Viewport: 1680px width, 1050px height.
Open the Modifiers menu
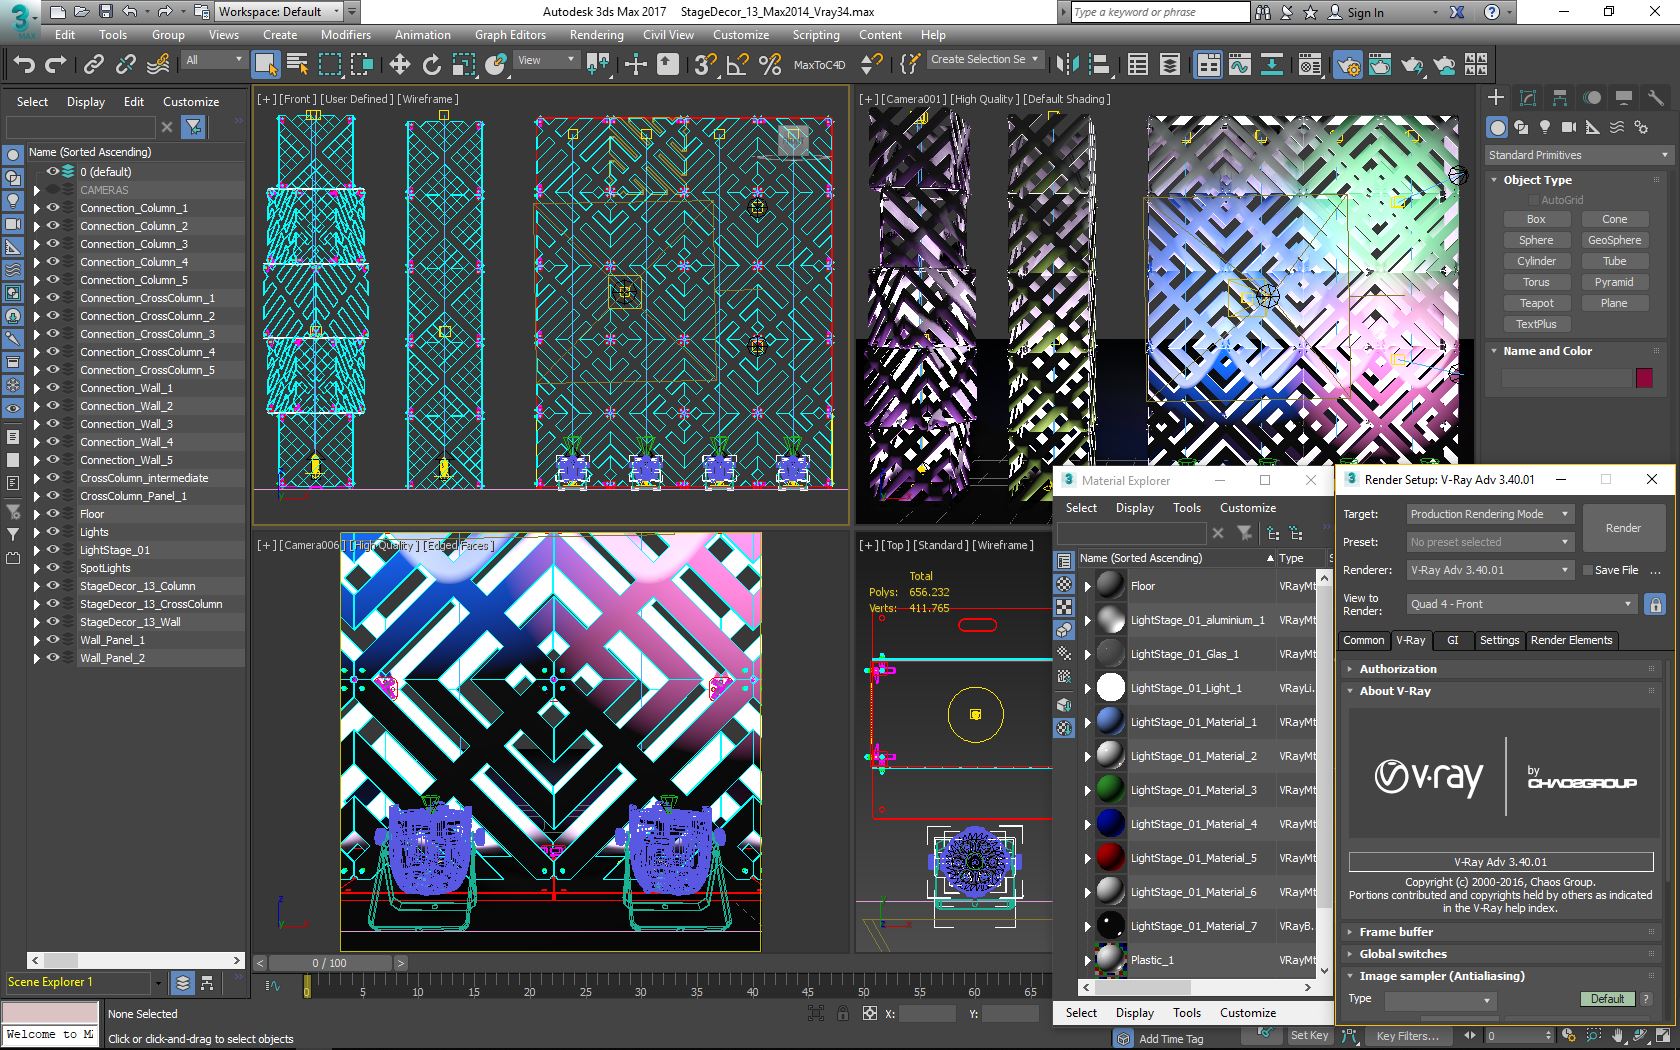pyautogui.click(x=346, y=34)
